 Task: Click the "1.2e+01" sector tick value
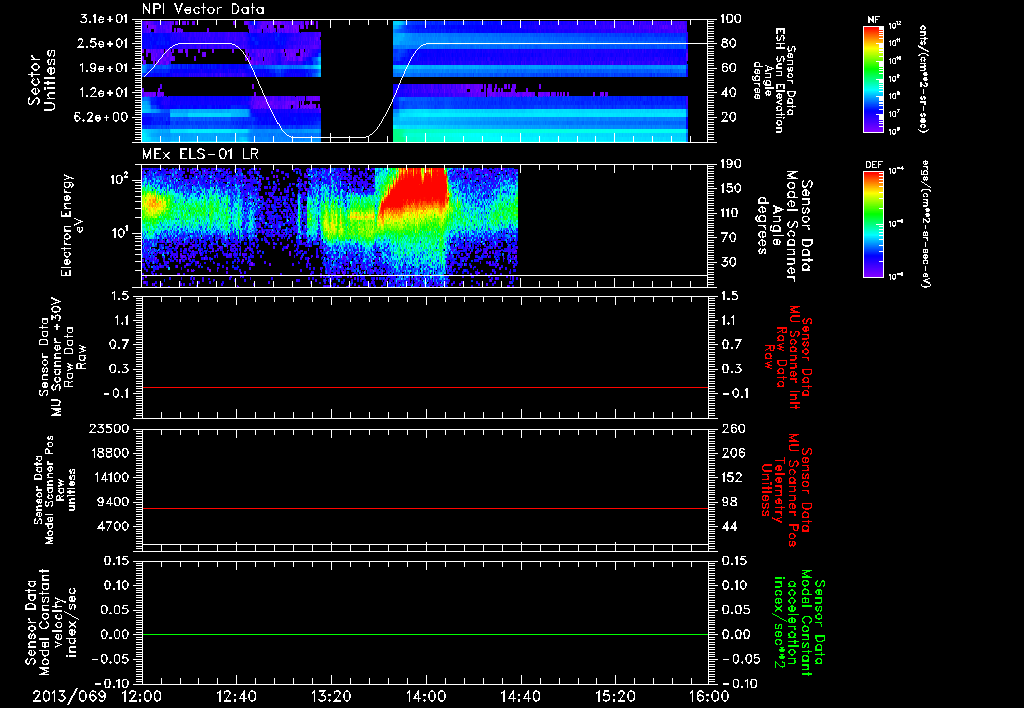point(105,93)
